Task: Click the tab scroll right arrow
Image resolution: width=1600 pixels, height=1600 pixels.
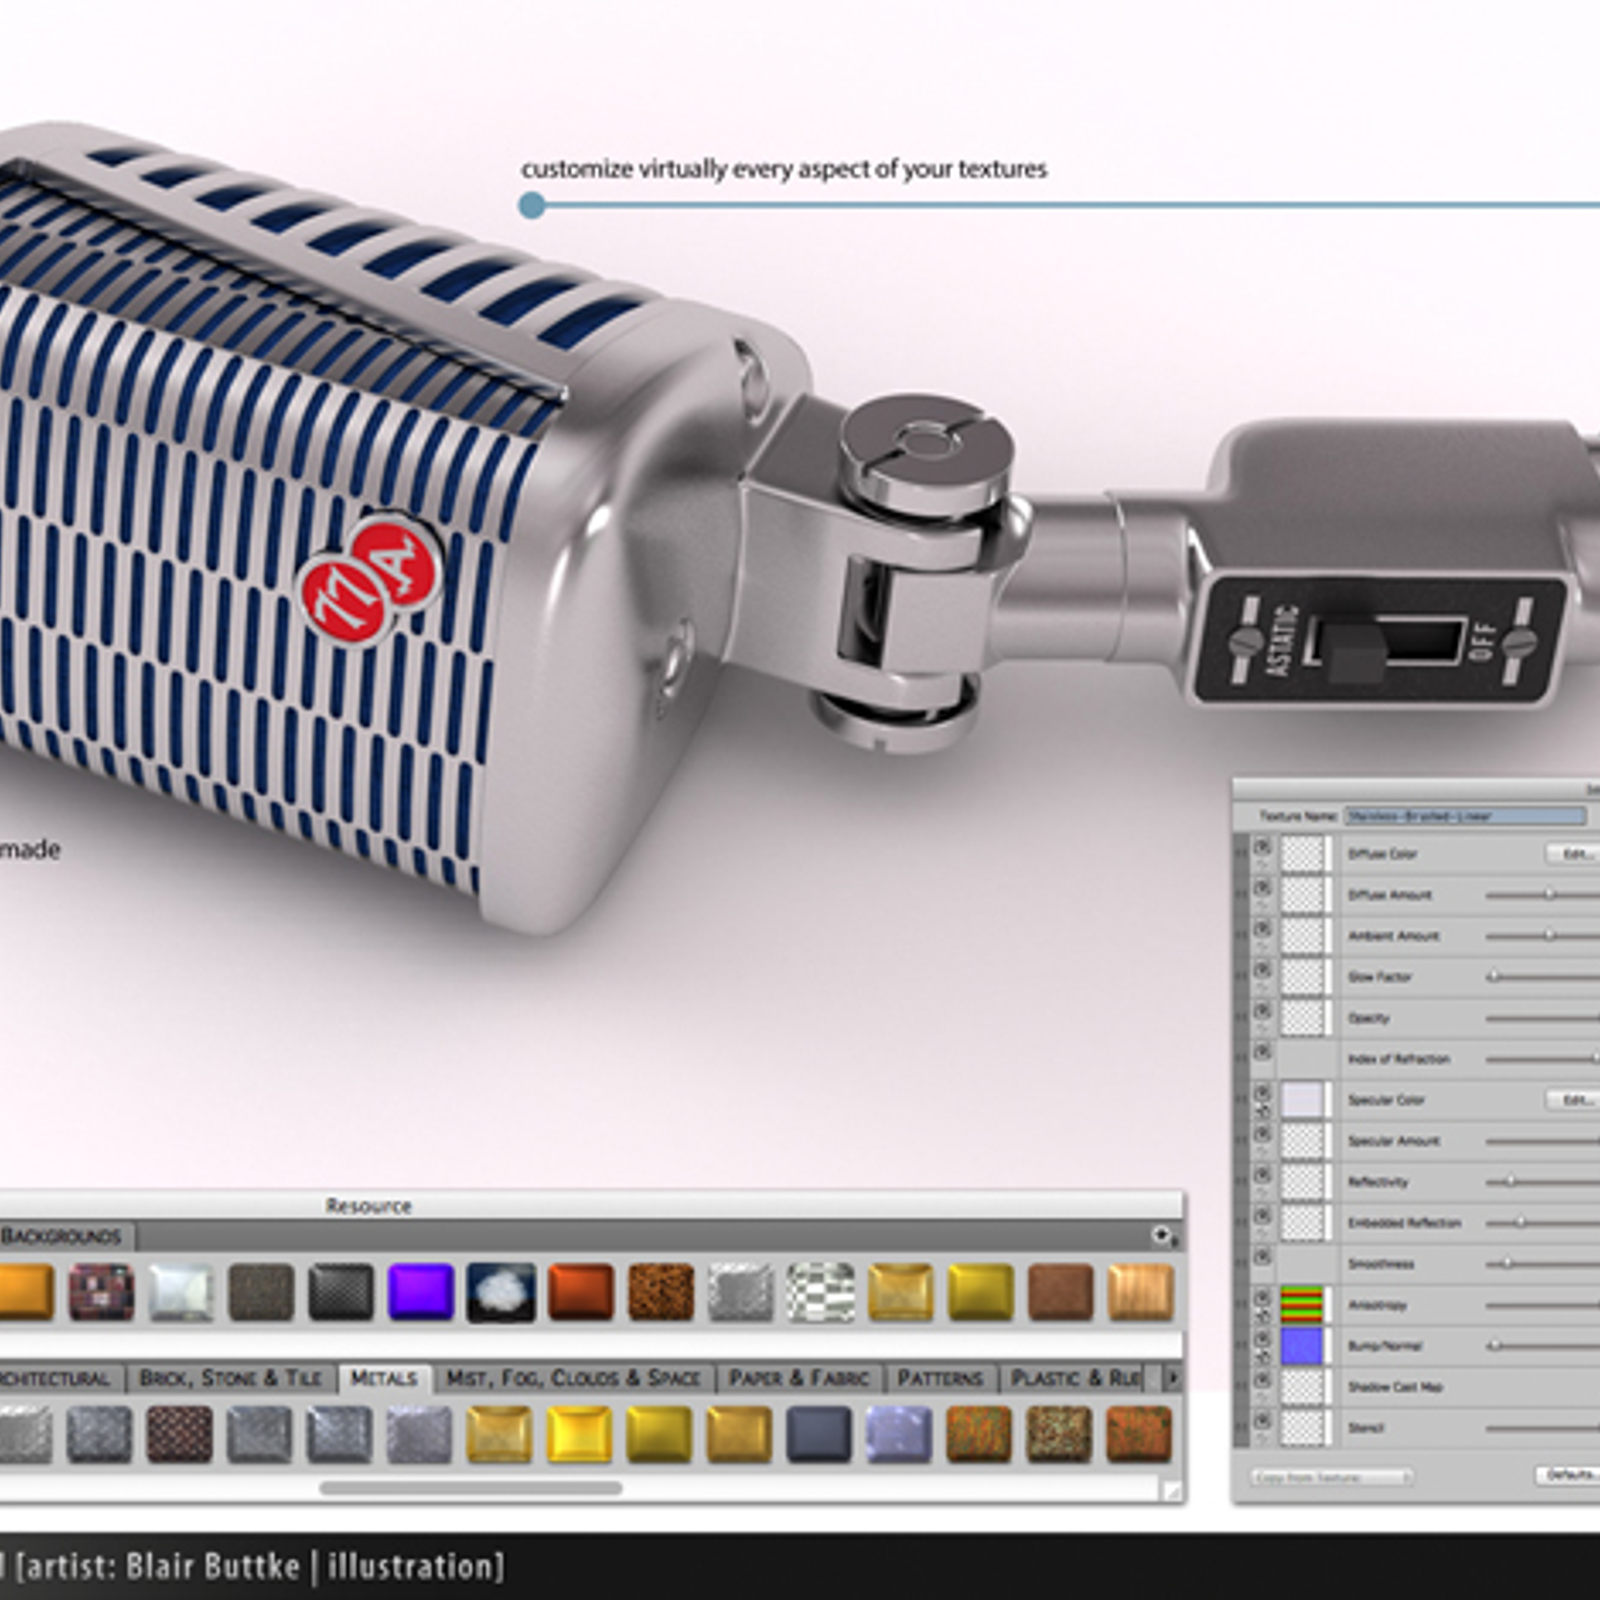Action: [x=1172, y=1378]
